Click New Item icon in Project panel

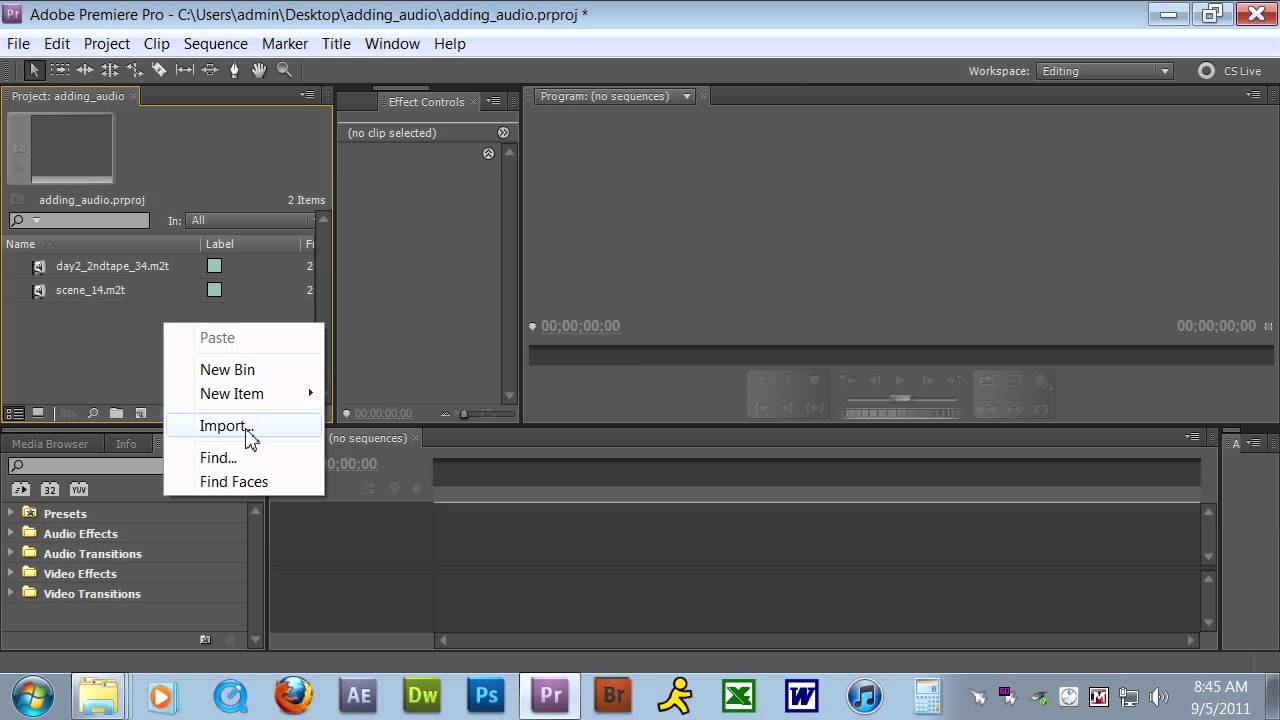click(141, 413)
